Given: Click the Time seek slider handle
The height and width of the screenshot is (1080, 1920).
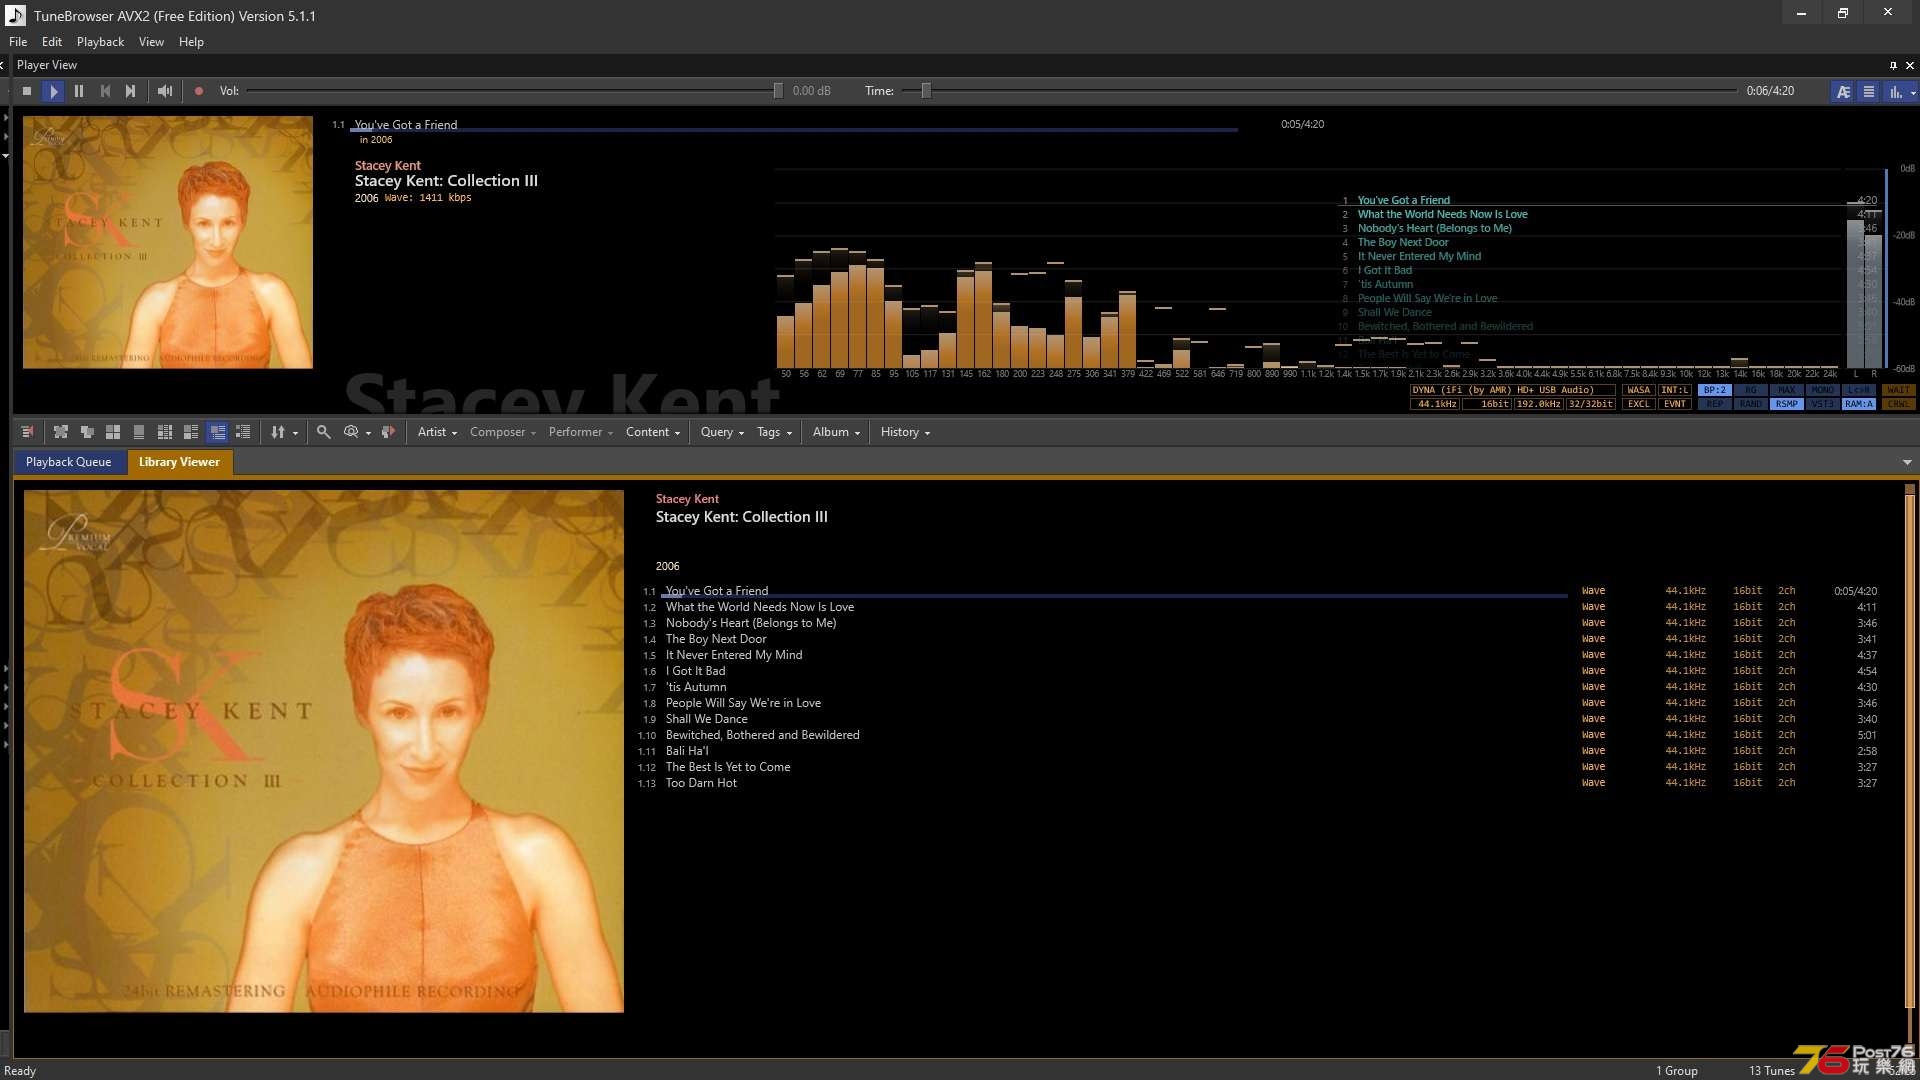Looking at the screenshot, I should pos(926,91).
